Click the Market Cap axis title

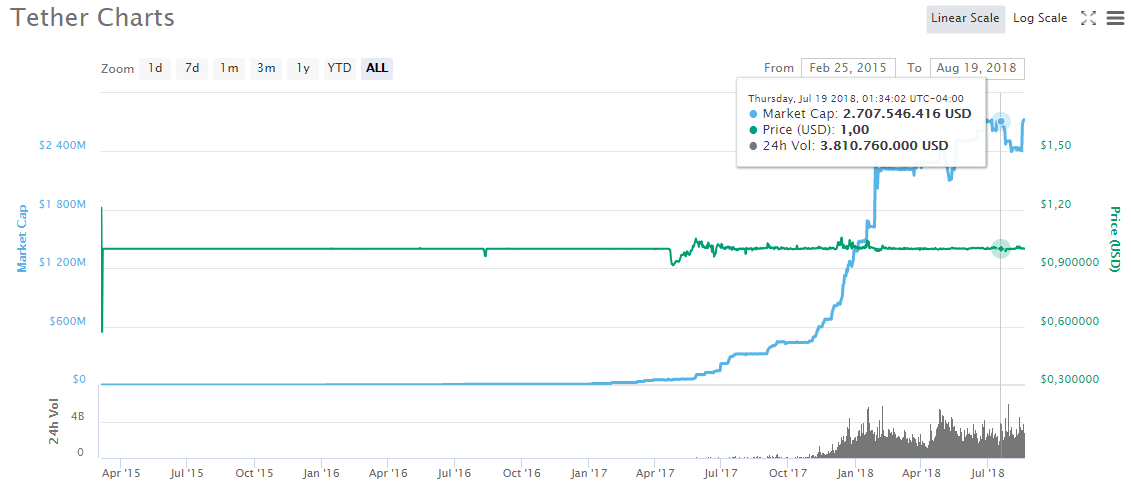coord(22,238)
